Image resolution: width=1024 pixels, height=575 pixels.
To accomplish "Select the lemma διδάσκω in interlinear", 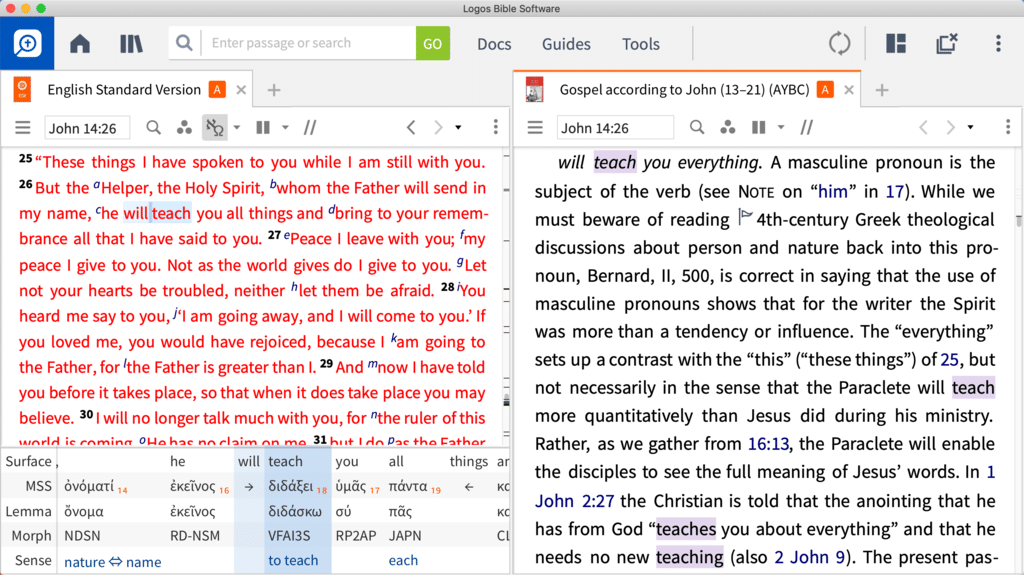I will pos(295,512).
